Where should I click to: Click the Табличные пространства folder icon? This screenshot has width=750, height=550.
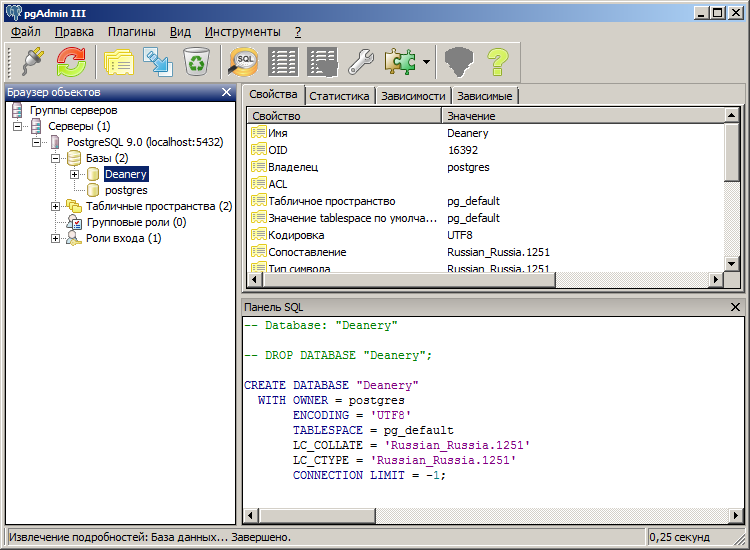(x=74, y=207)
